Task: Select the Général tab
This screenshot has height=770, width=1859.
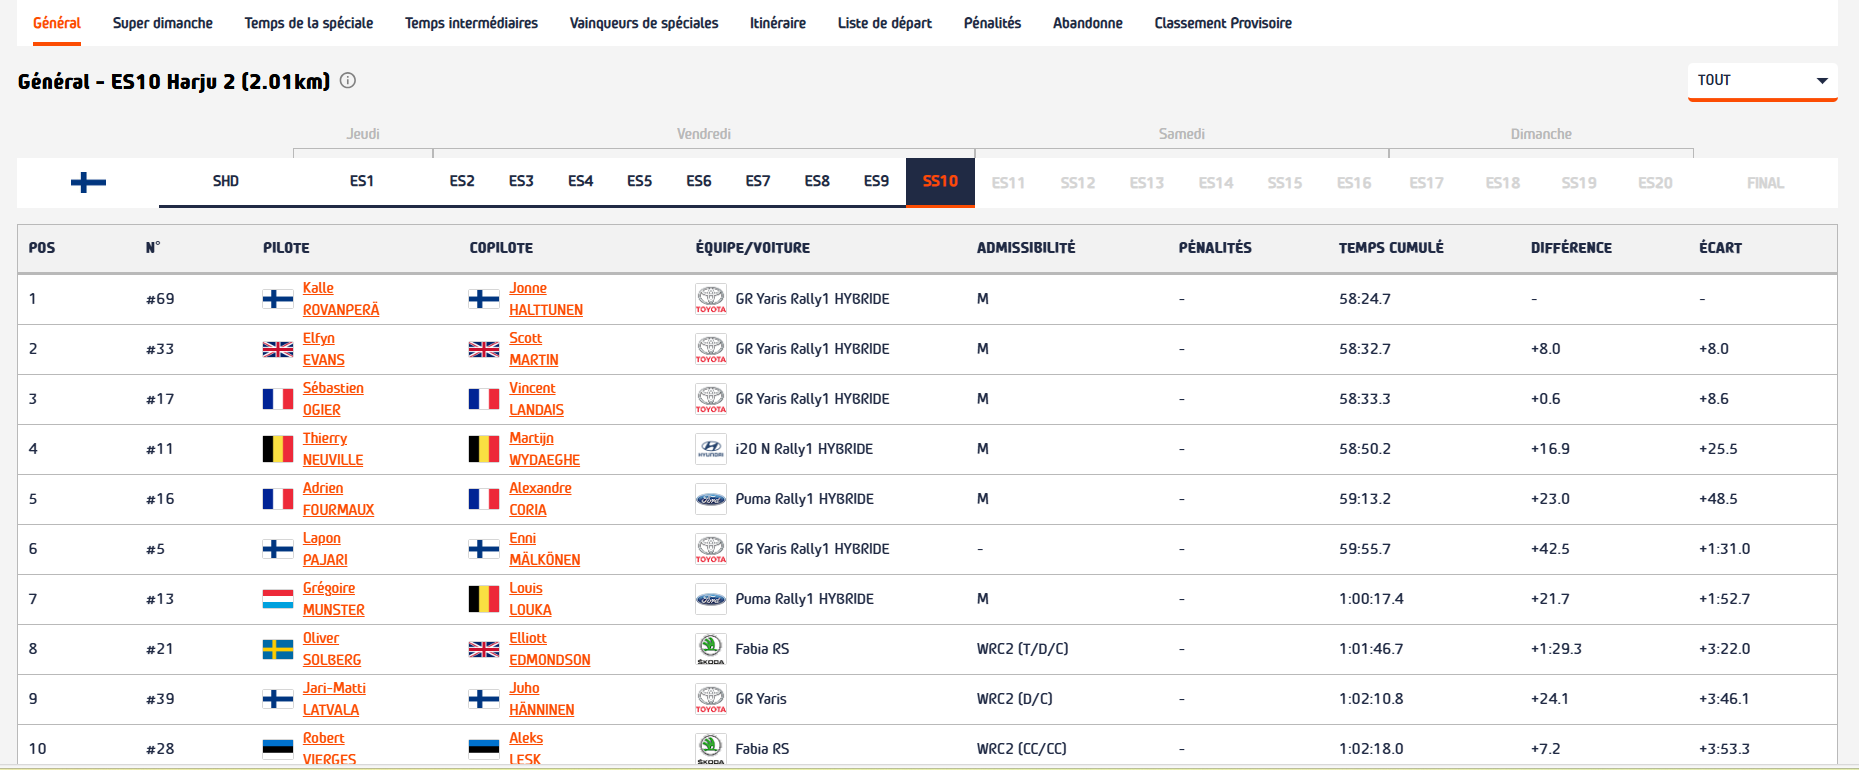Action: click(x=57, y=23)
